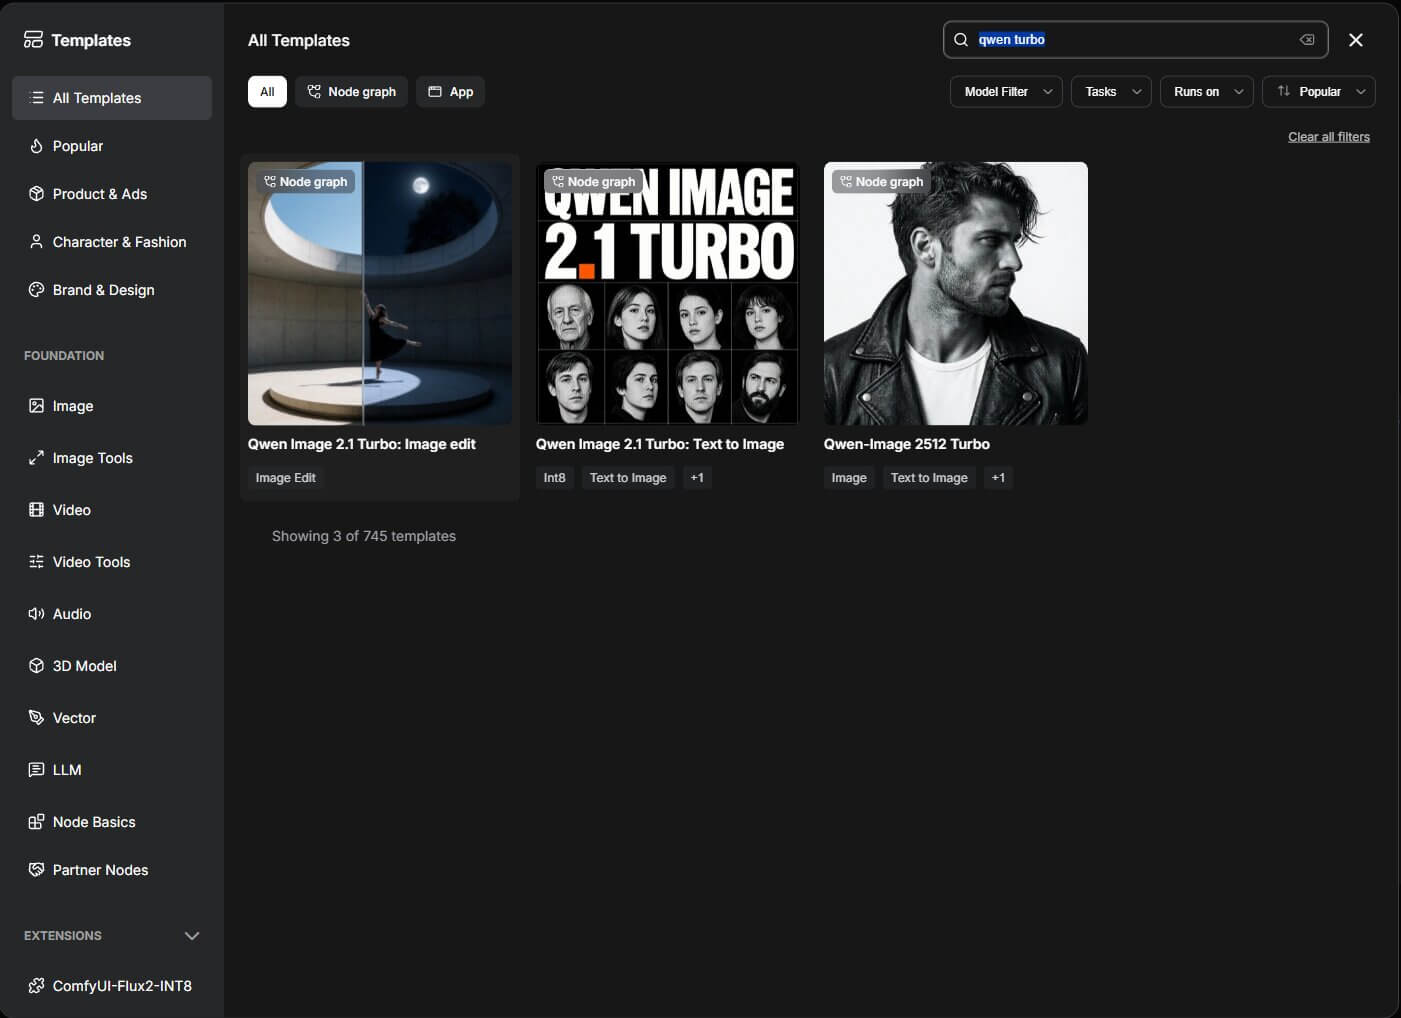
Task: Select the All filter tab
Action: click(x=267, y=92)
